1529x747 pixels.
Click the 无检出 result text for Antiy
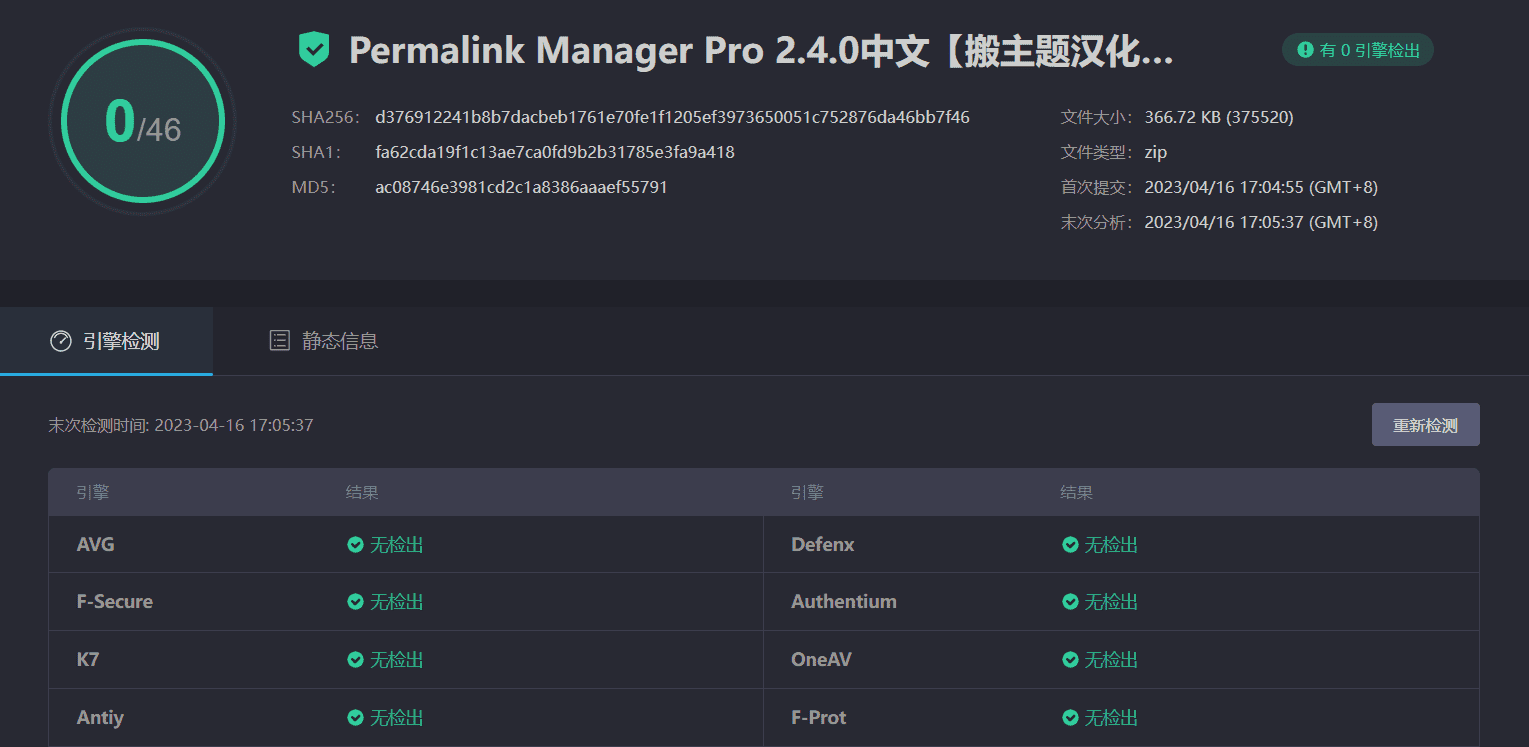(397, 718)
